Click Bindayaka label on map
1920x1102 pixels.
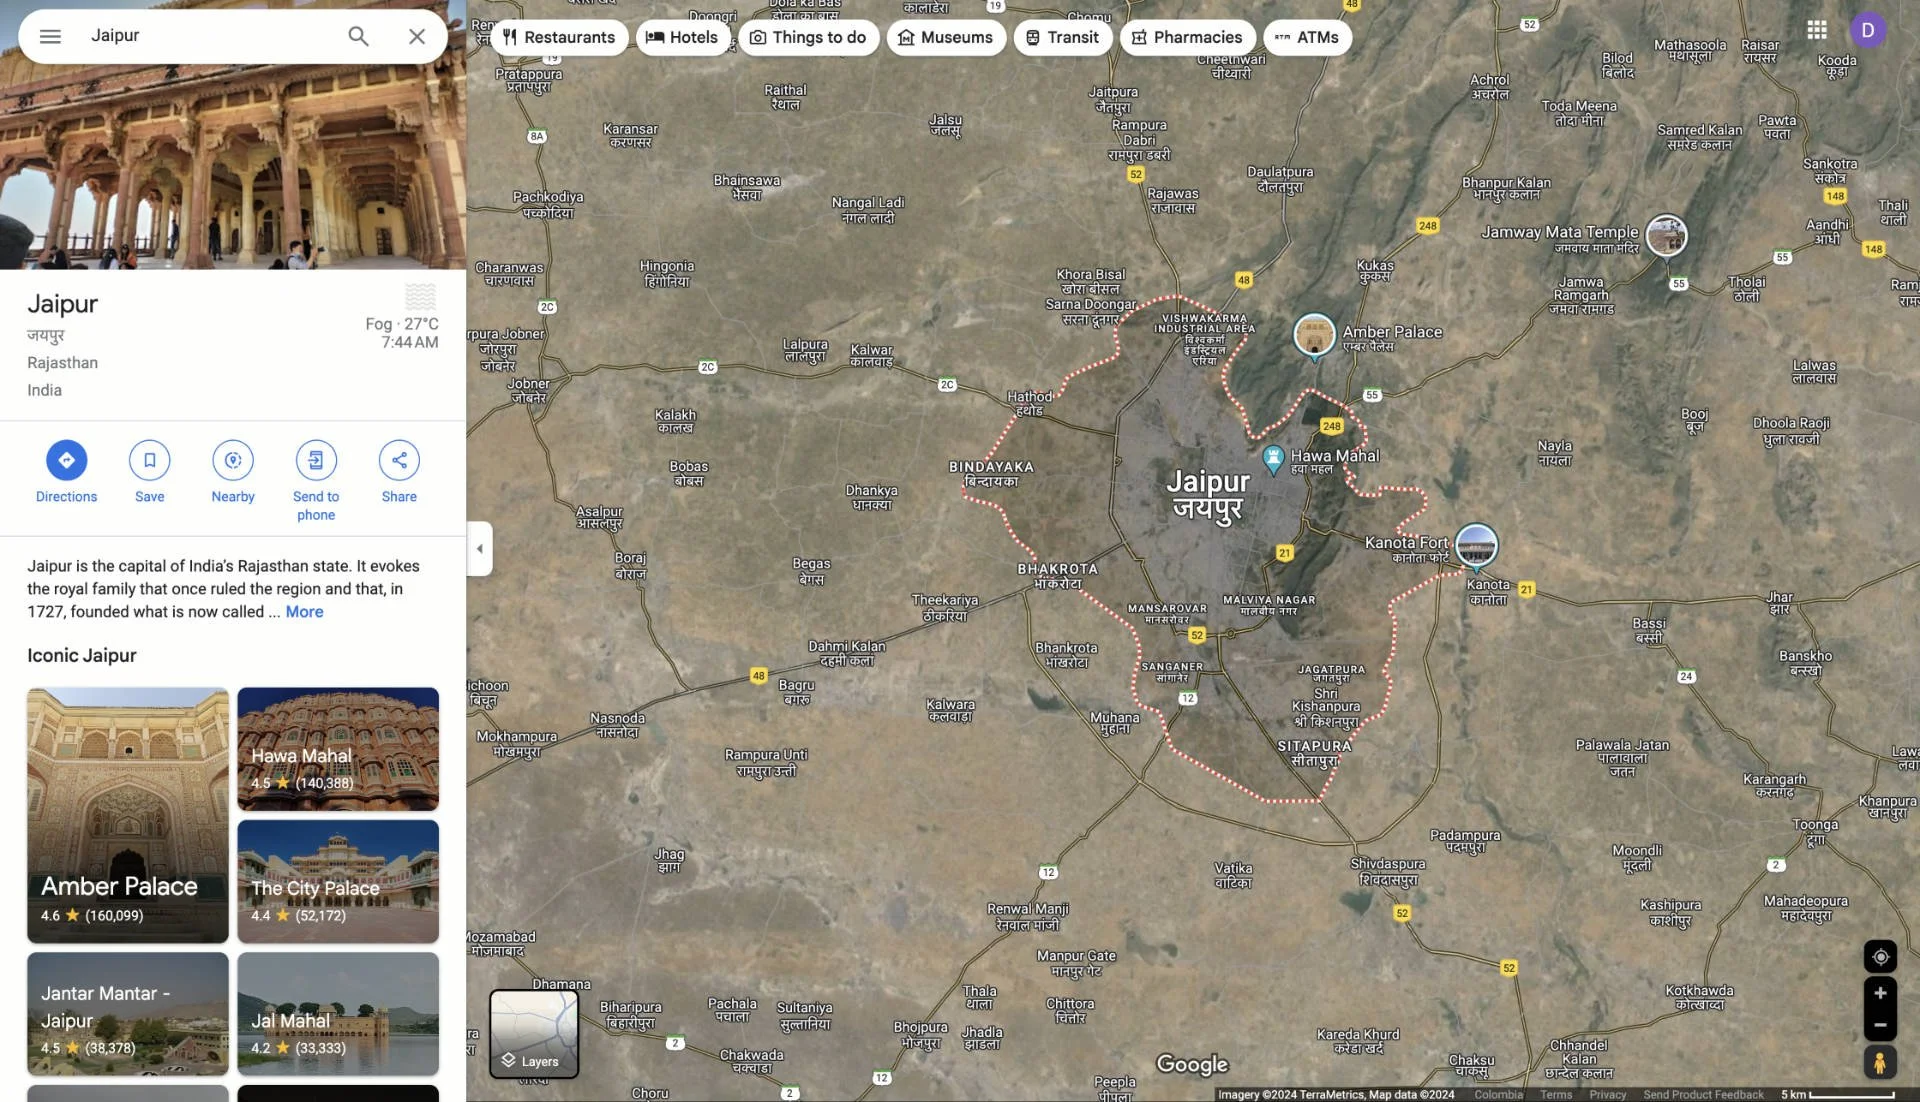(x=991, y=474)
